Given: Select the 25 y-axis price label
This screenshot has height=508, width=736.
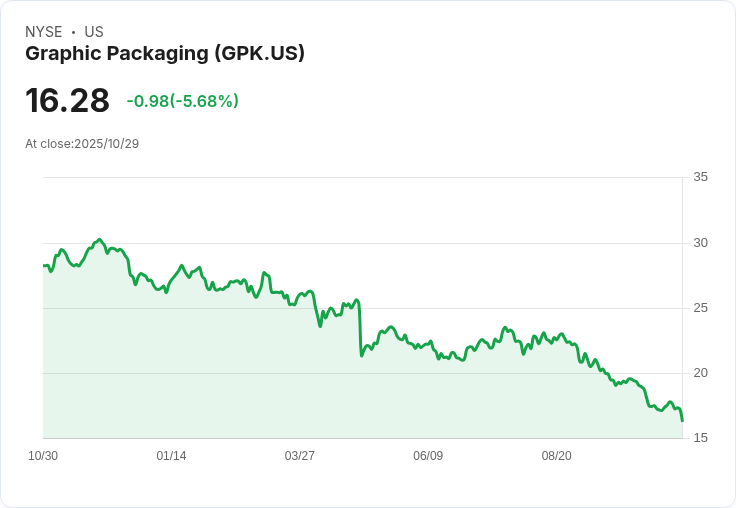Looking at the screenshot, I should (x=700, y=308).
